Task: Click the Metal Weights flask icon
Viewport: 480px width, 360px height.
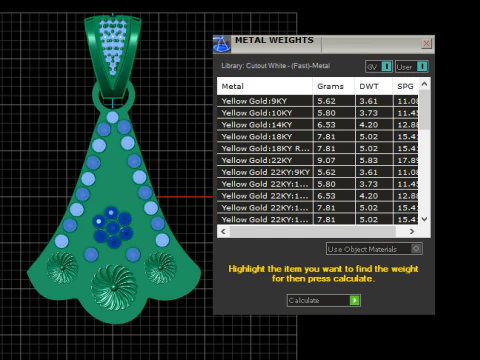Action: coord(221,44)
